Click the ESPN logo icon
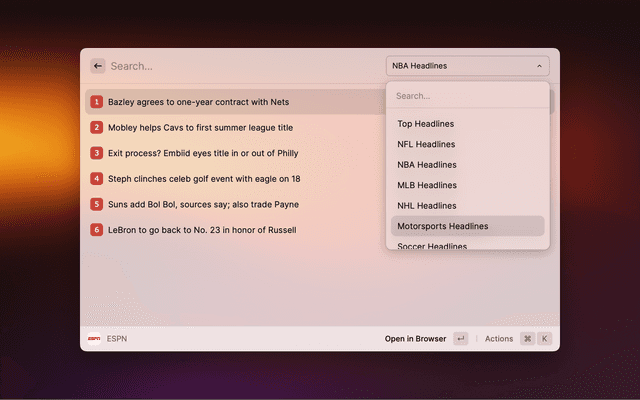The height and width of the screenshot is (400, 640). click(x=94, y=339)
